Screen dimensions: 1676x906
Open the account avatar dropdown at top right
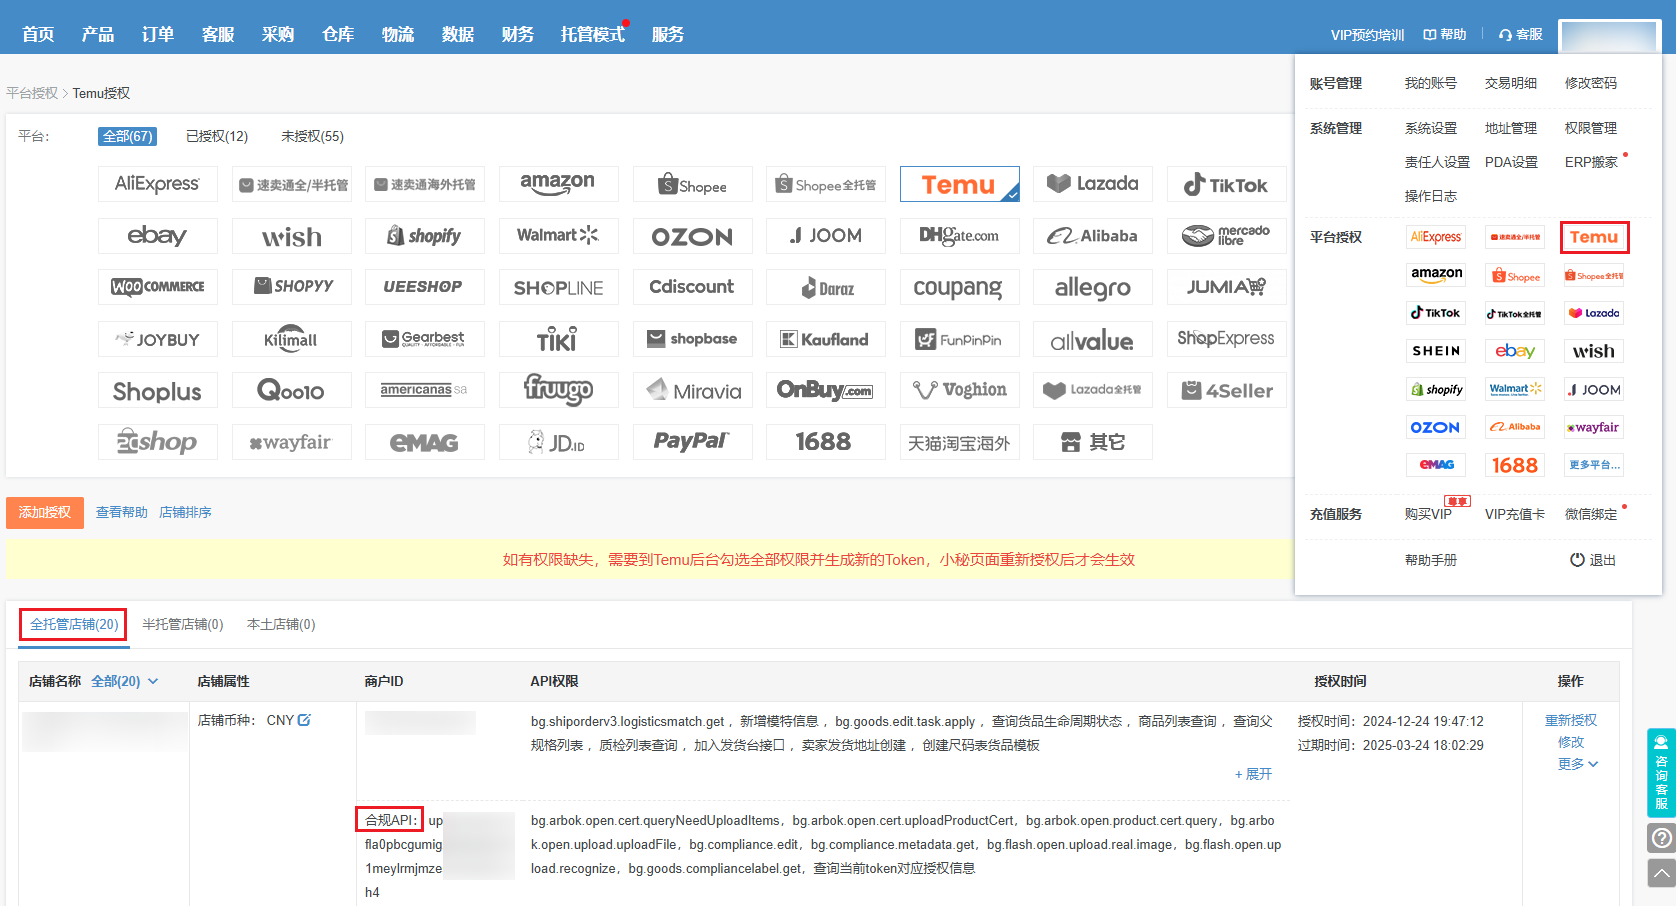pyautogui.click(x=1609, y=36)
